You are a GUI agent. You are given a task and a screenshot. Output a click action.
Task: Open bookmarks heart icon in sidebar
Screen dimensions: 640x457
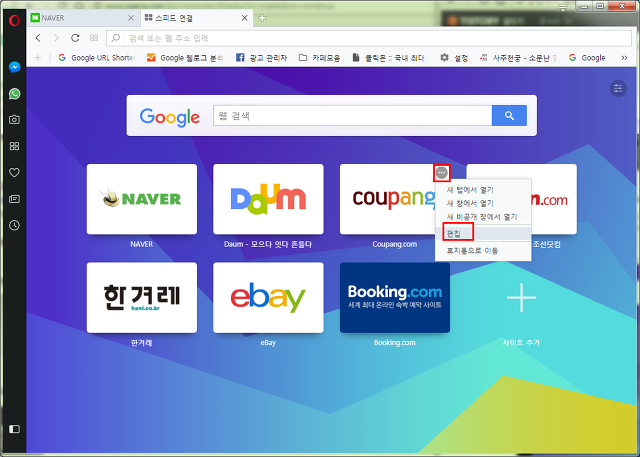click(14, 173)
